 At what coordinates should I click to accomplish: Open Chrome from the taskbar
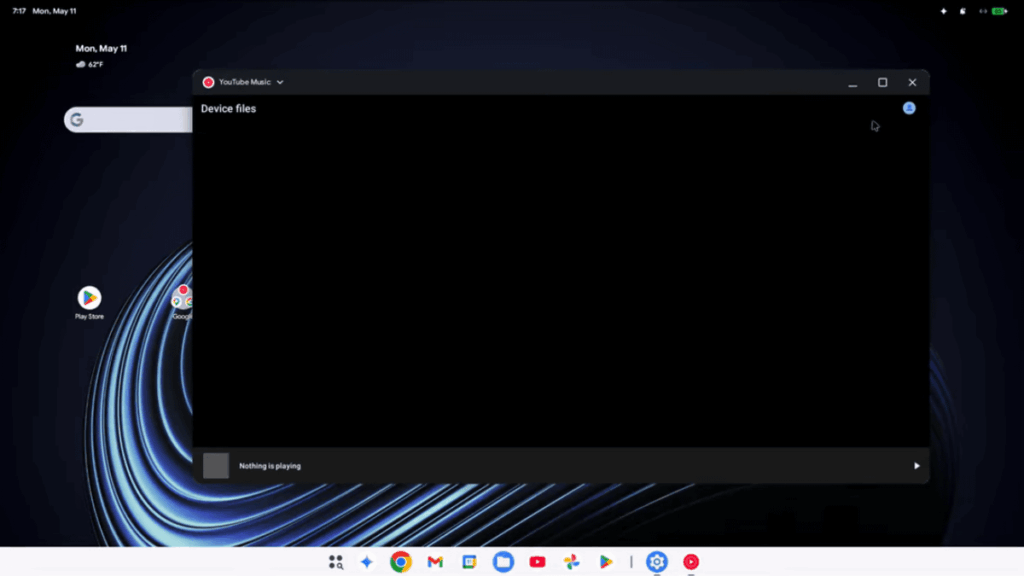pyautogui.click(x=401, y=562)
